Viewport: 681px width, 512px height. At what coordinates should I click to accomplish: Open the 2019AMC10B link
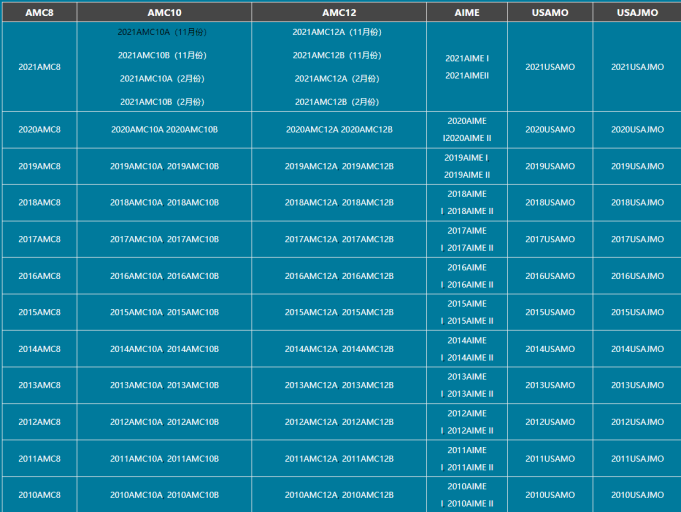click(x=193, y=166)
